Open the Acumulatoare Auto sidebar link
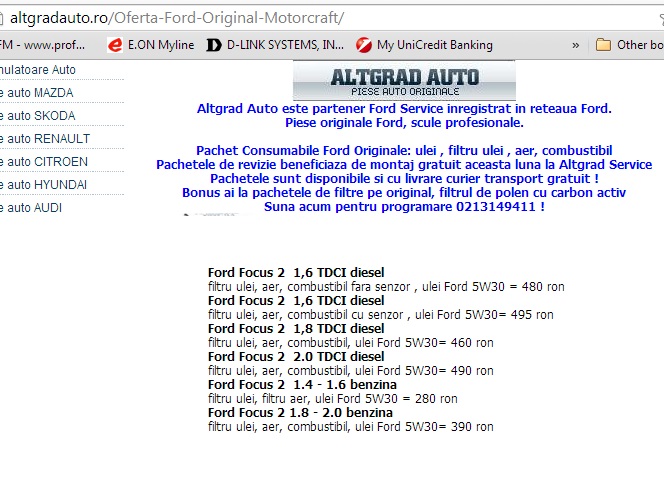The height and width of the screenshot is (493, 664). click(38, 70)
